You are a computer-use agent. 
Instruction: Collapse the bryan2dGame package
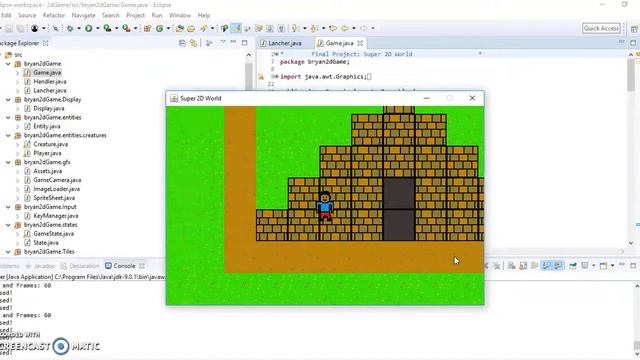tap(8, 64)
